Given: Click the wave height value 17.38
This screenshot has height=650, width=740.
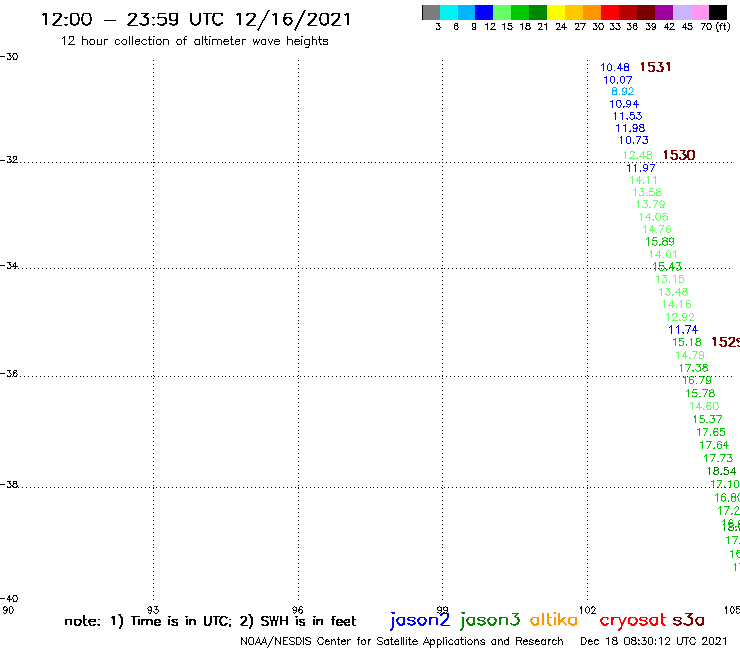Looking at the screenshot, I should 693,368.
